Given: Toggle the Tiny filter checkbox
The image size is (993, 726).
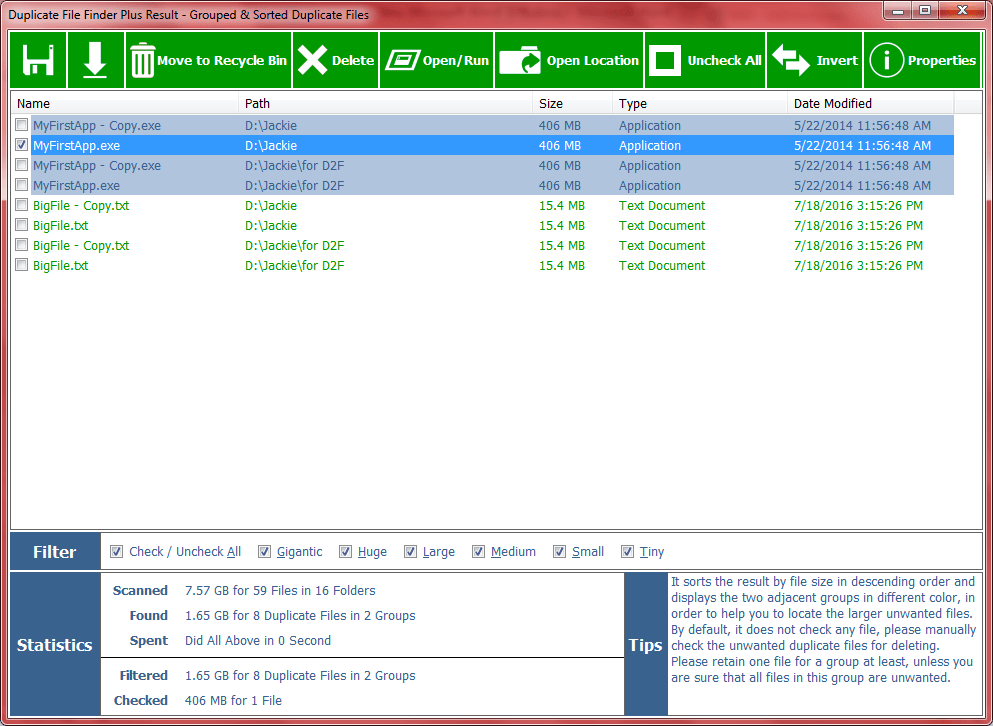Looking at the screenshot, I should tap(627, 551).
